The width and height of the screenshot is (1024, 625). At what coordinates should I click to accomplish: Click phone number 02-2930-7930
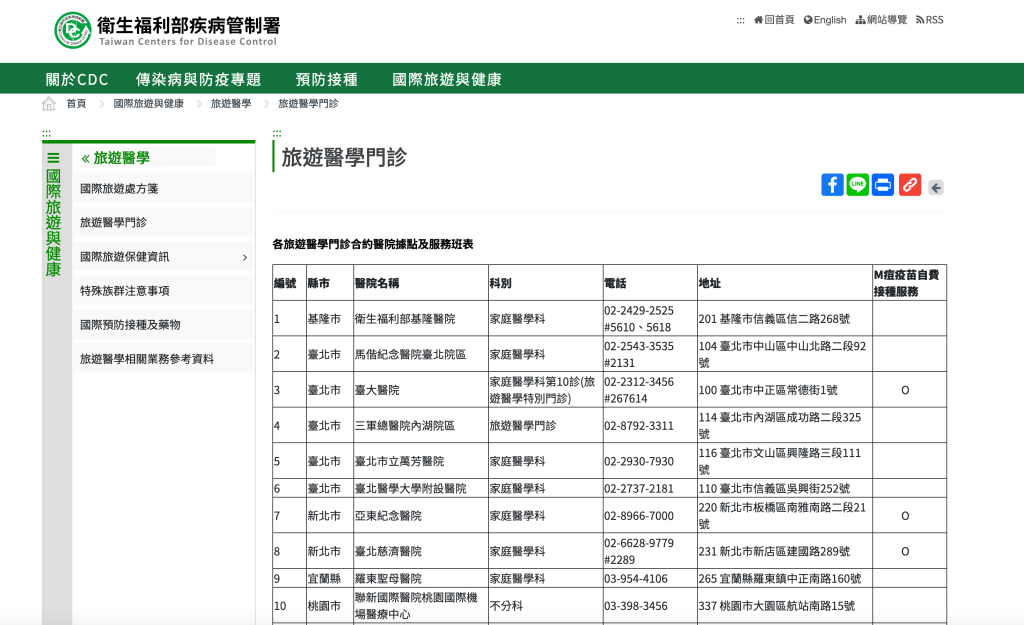639,461
